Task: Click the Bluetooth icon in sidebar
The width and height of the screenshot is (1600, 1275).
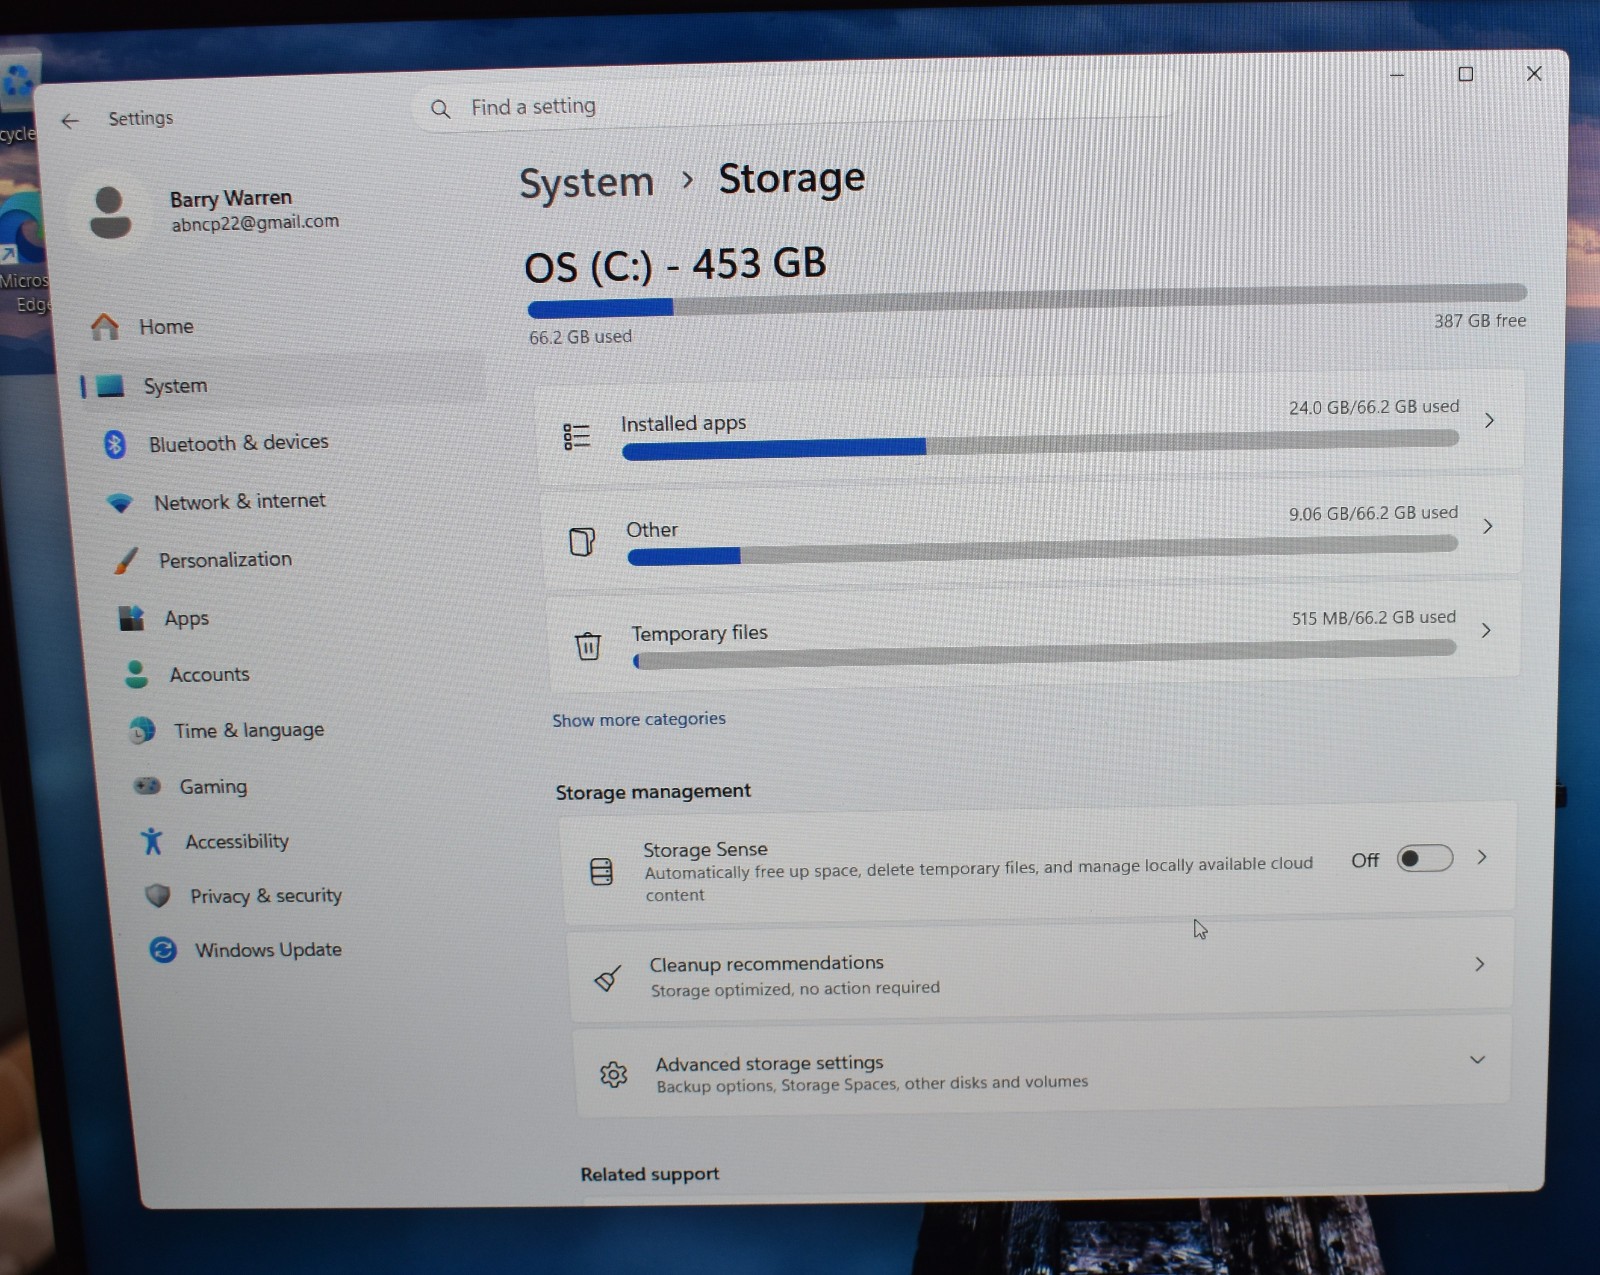Action: [115, 444]
